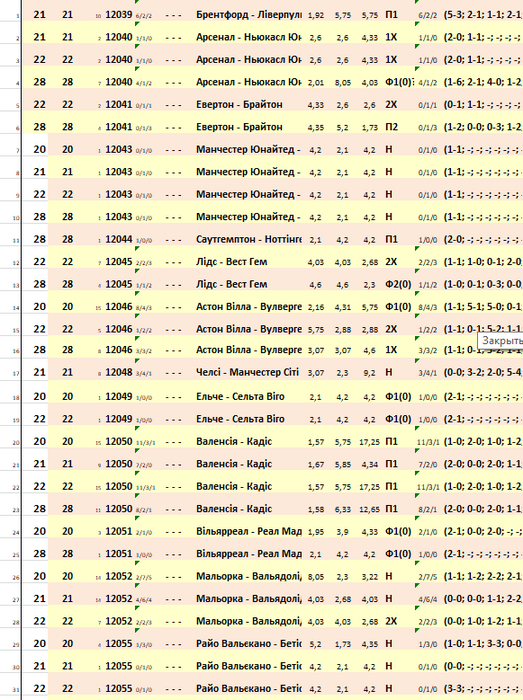Click the score cell starting with (2-1; 0-0; 2-0
This screenshot has height=700, width=523.
tap(483, 532)
